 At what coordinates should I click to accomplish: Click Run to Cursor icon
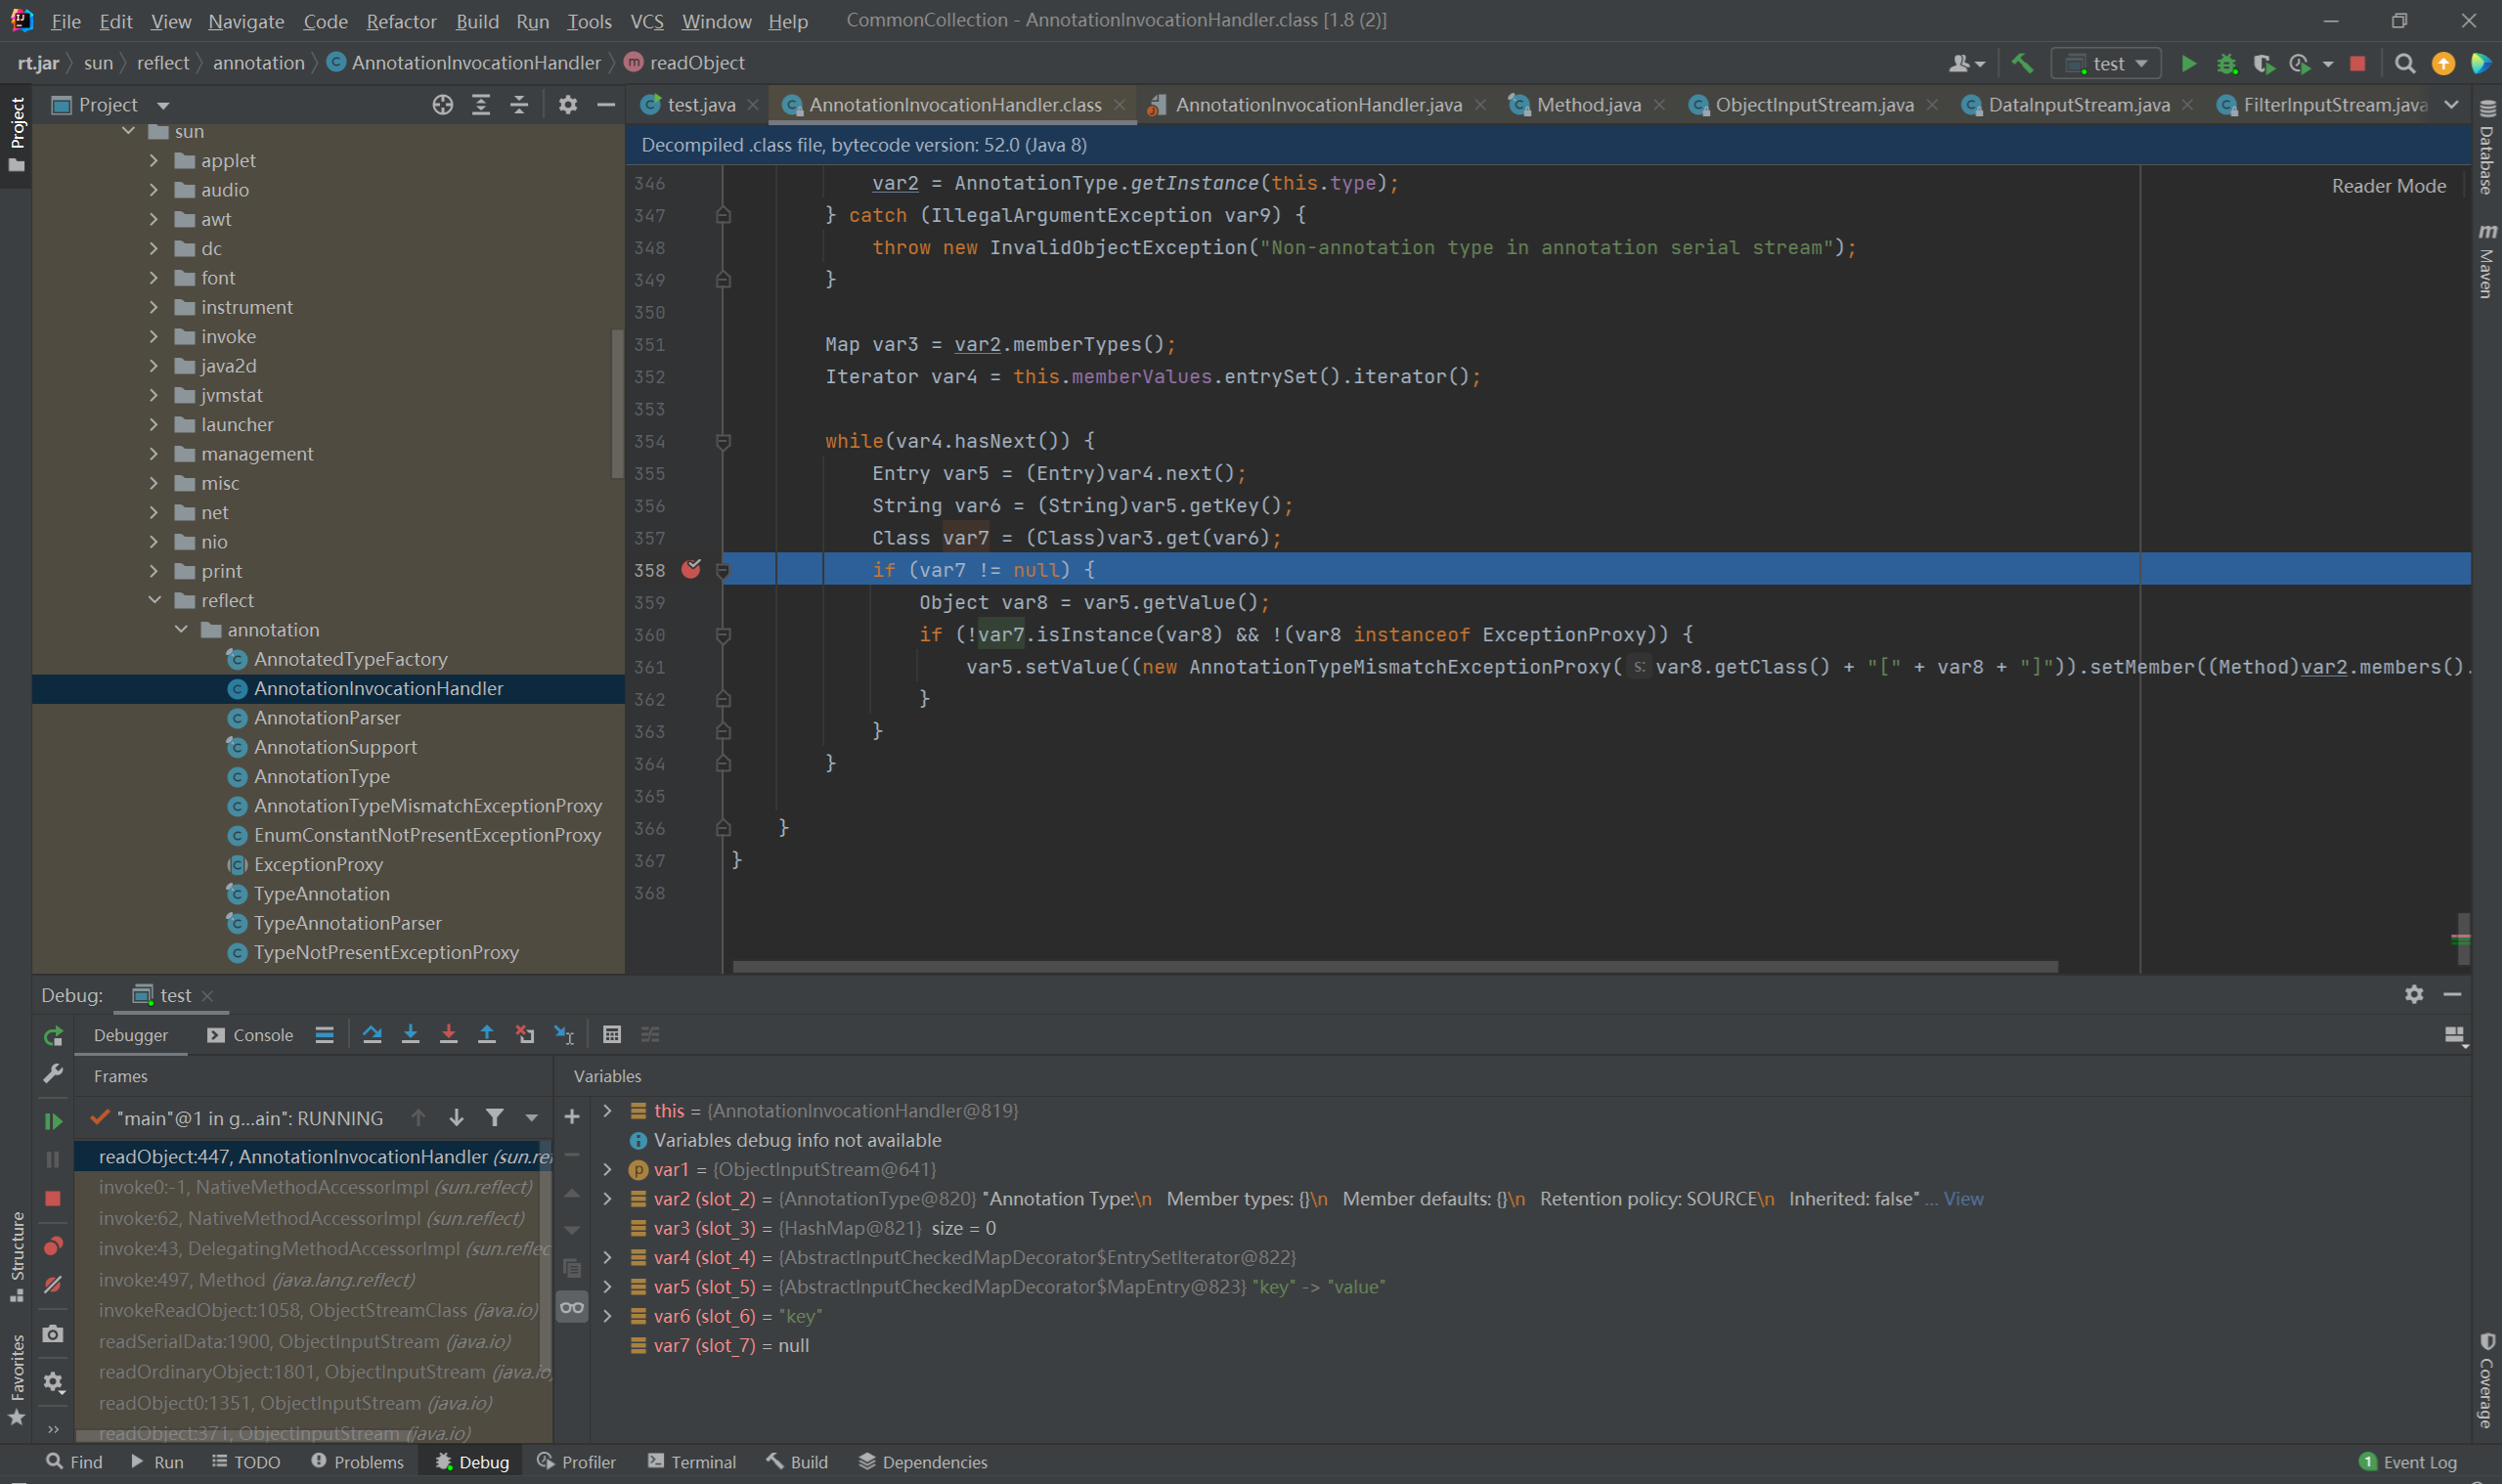tap(564, 1035)
